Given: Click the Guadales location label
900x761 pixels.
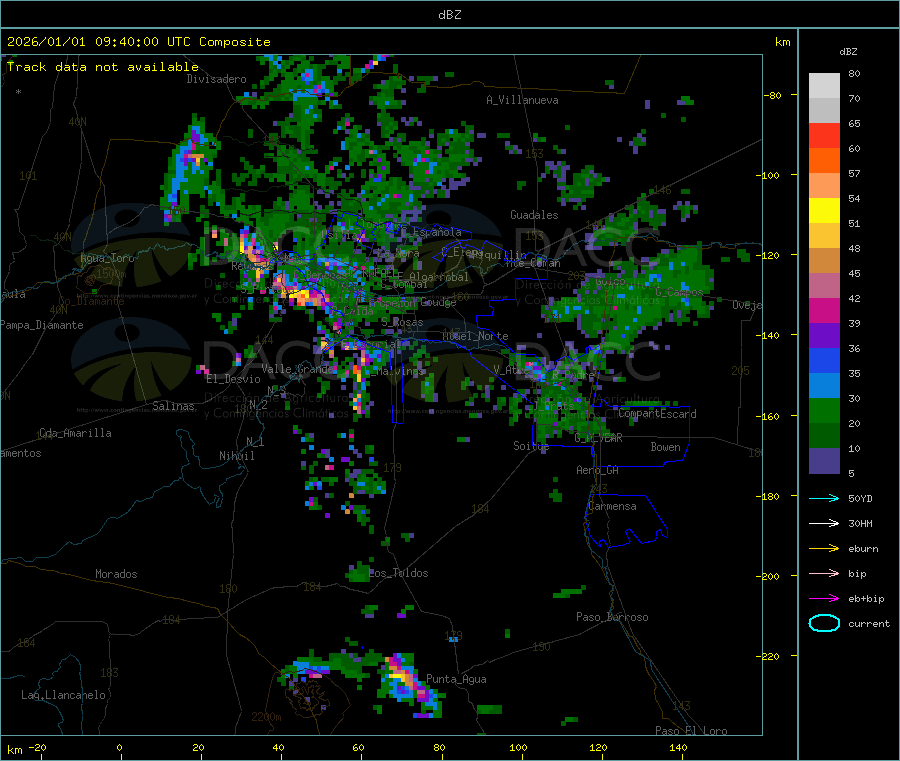Looking at the screenshot, I should [534, 215].
